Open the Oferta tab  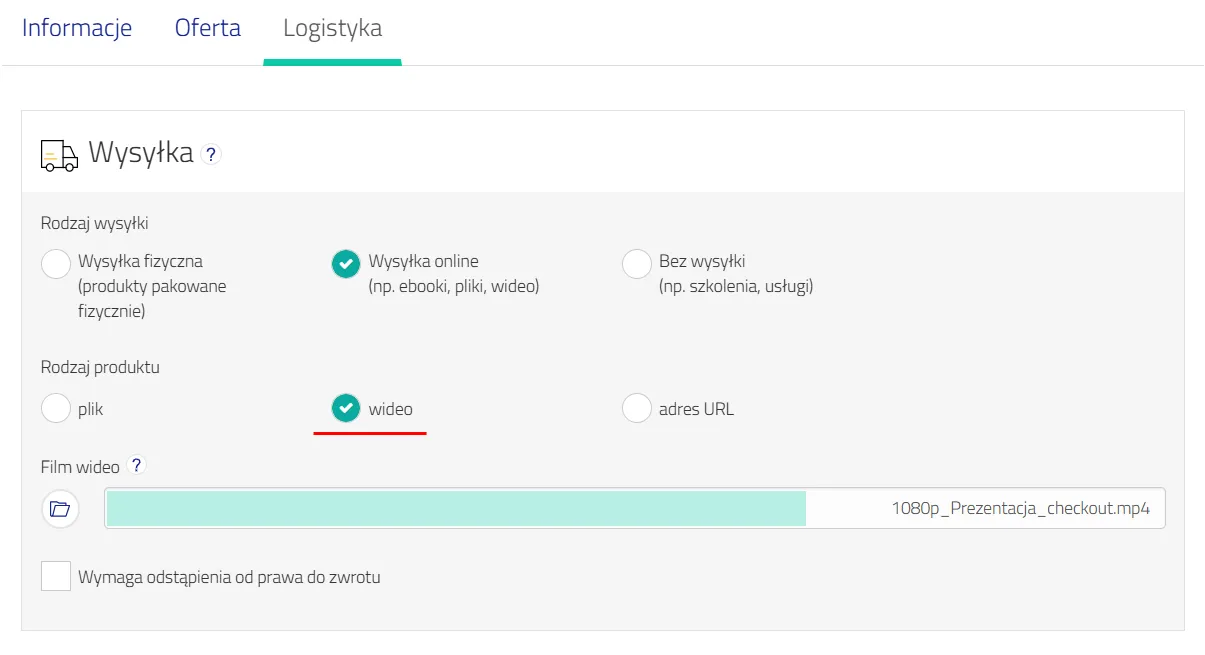[x=208, y=28]
